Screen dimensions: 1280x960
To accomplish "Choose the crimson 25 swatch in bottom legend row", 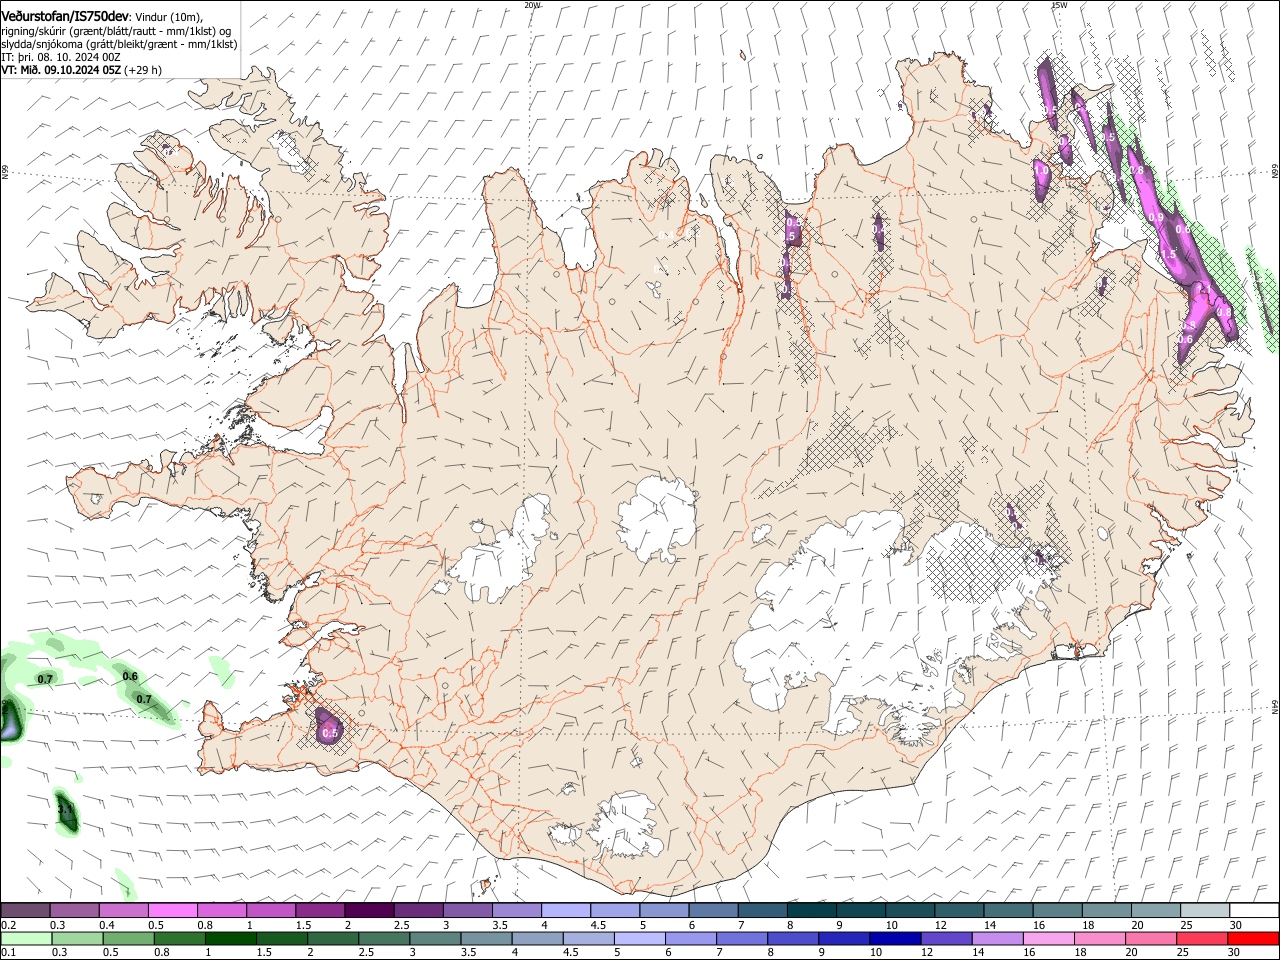I will tap(1202, 939).
